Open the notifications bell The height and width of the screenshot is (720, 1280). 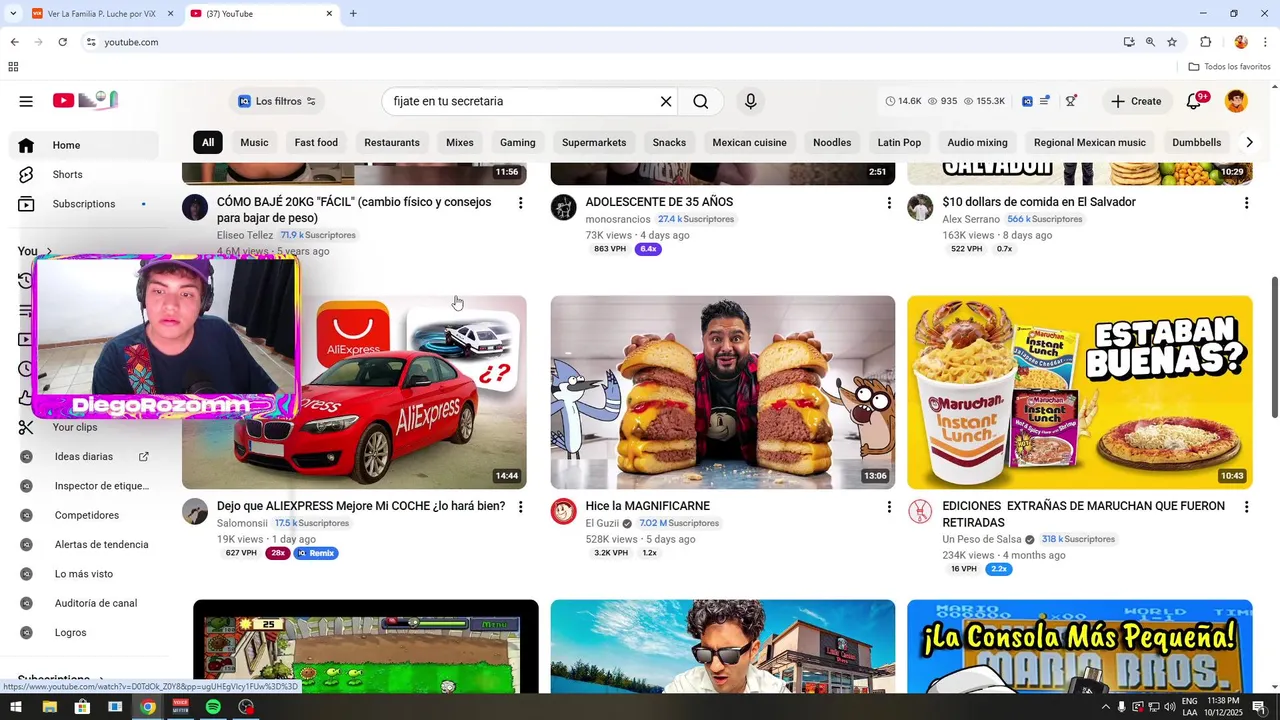click(x=1194, y=101)
